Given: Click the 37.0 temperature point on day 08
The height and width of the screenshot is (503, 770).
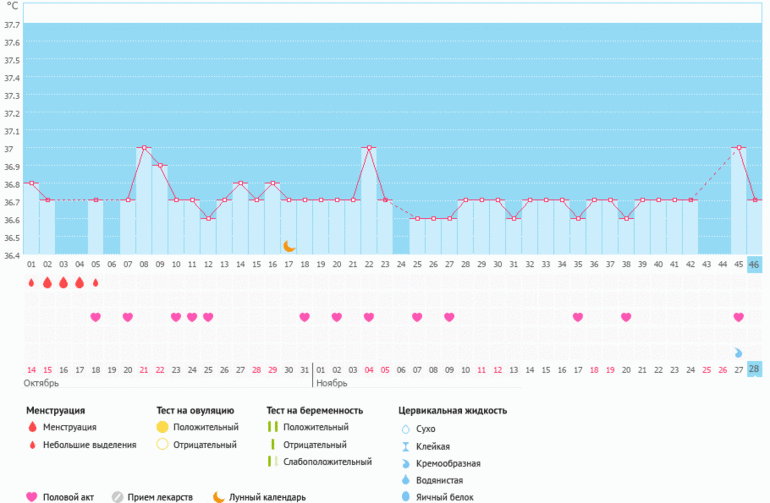Looking at the screenshot, I should 144,148.
